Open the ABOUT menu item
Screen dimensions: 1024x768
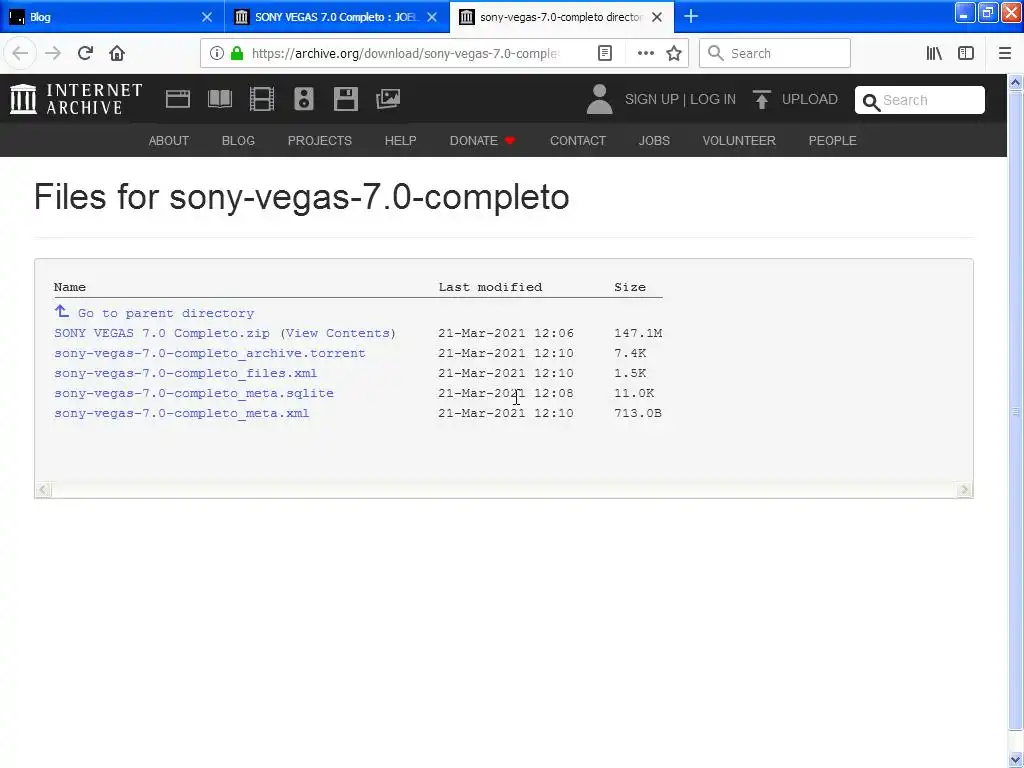click(168, 140)
